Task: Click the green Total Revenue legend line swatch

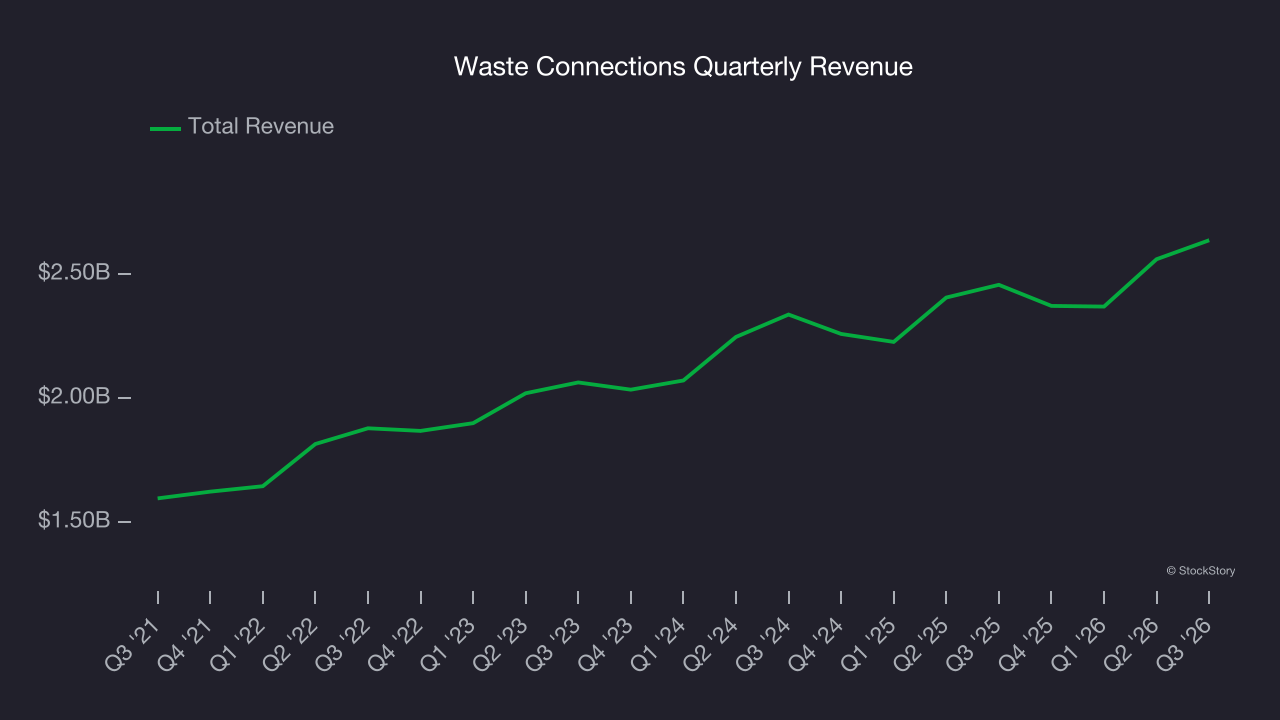Action: click(165, 128)
